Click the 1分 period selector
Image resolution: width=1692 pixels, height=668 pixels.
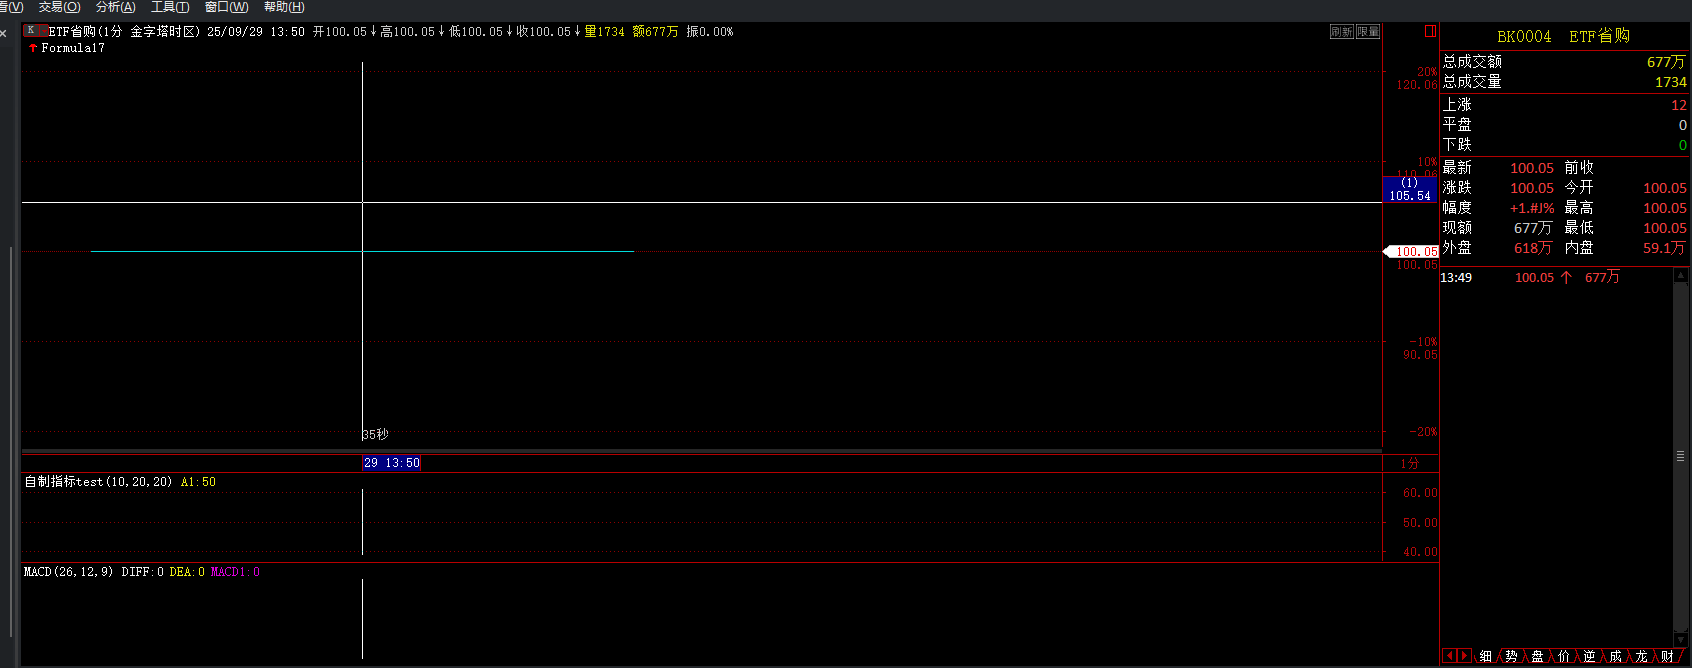click(x=1409, y=463)
